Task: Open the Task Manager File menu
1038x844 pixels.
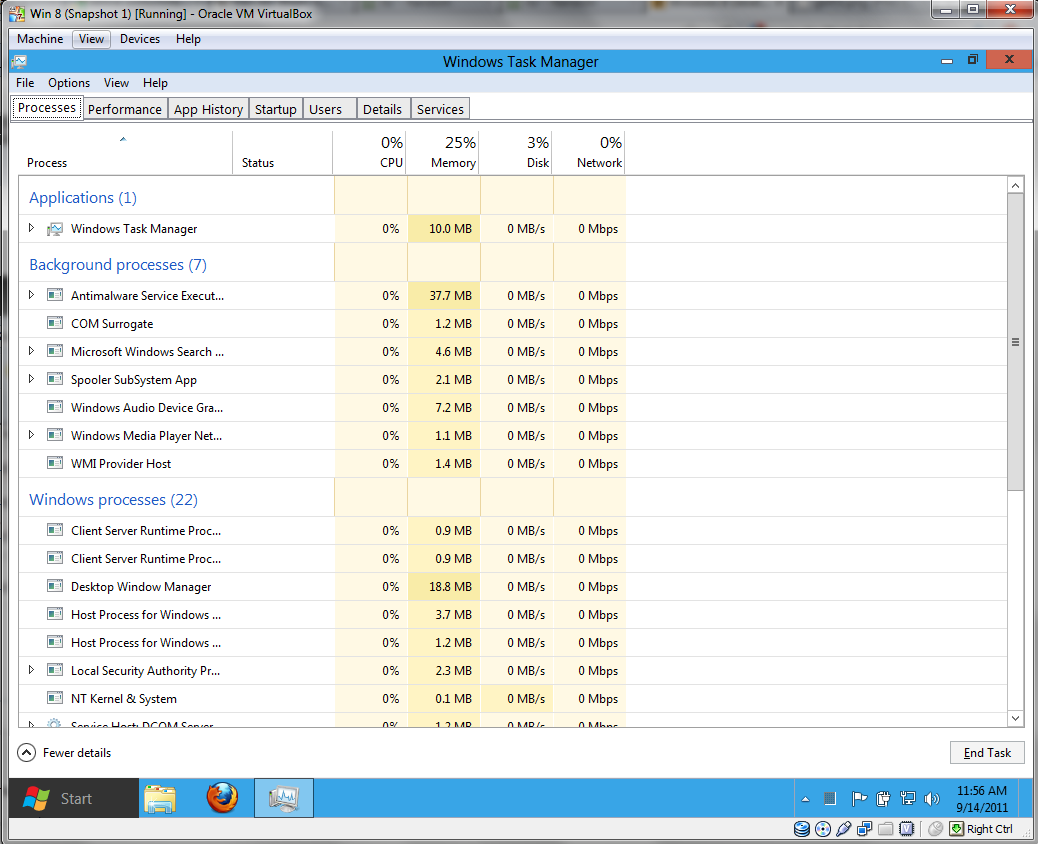Action: pos(25,83)
